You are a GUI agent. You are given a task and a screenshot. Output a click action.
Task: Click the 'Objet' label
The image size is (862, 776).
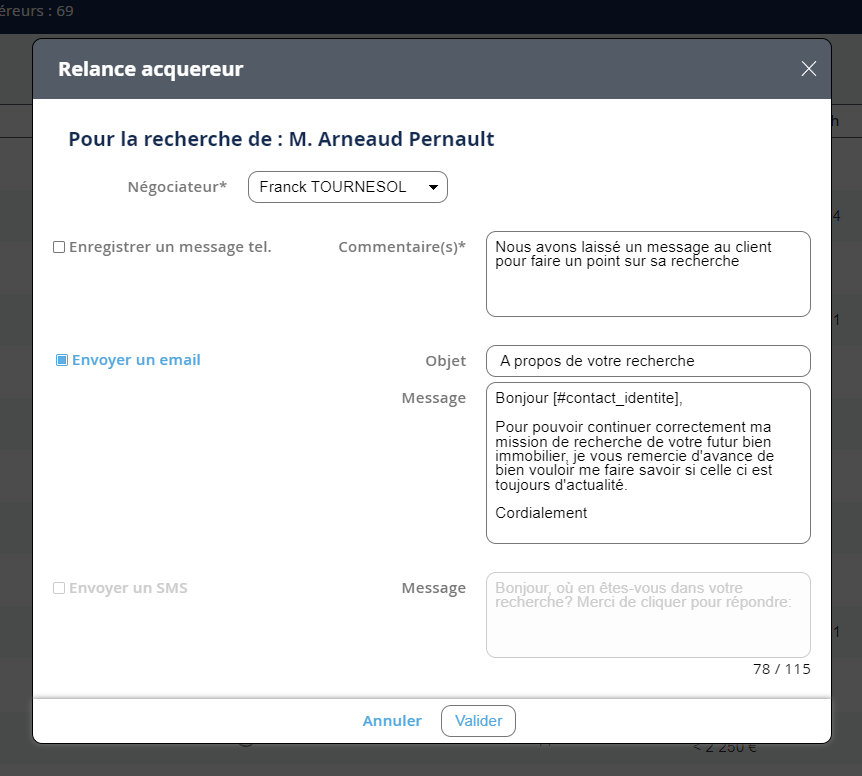click(445, 361)
